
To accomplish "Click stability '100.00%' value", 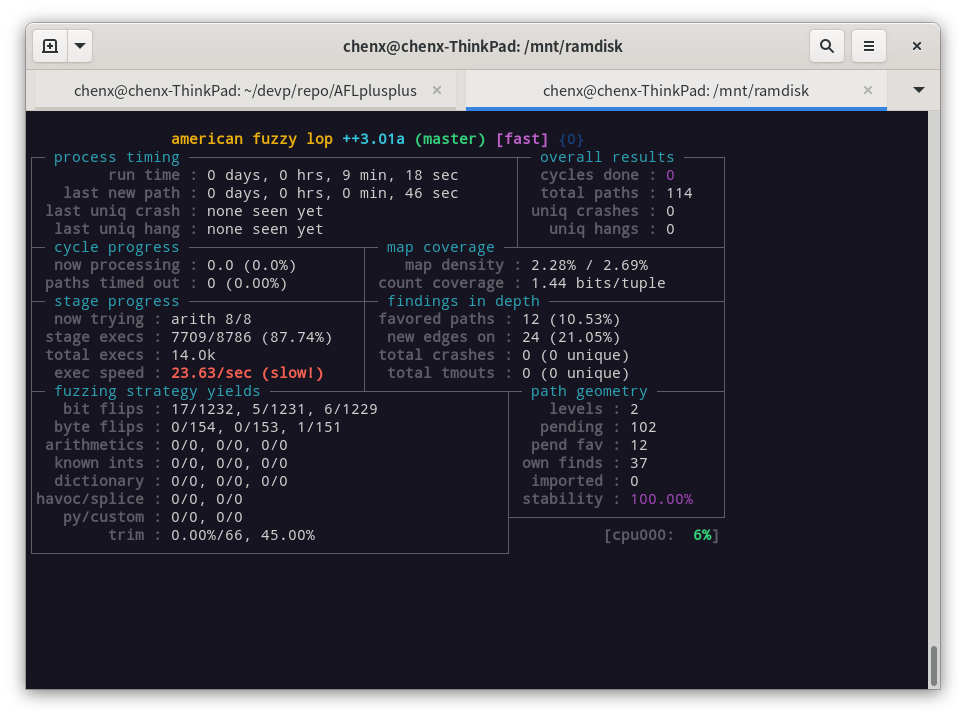I will pos(662,499).
